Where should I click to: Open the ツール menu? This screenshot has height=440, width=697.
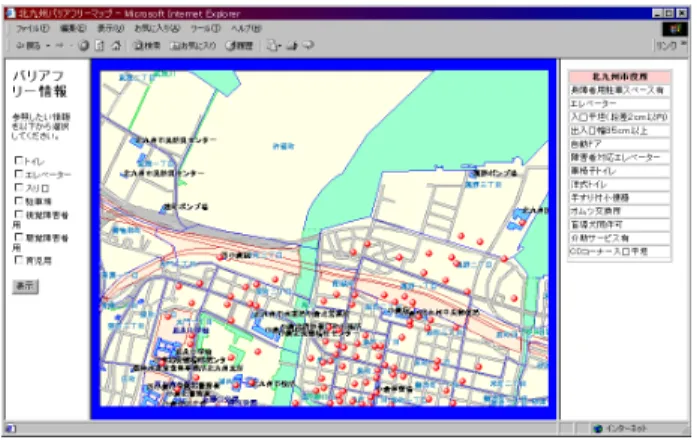click(205, 28)
